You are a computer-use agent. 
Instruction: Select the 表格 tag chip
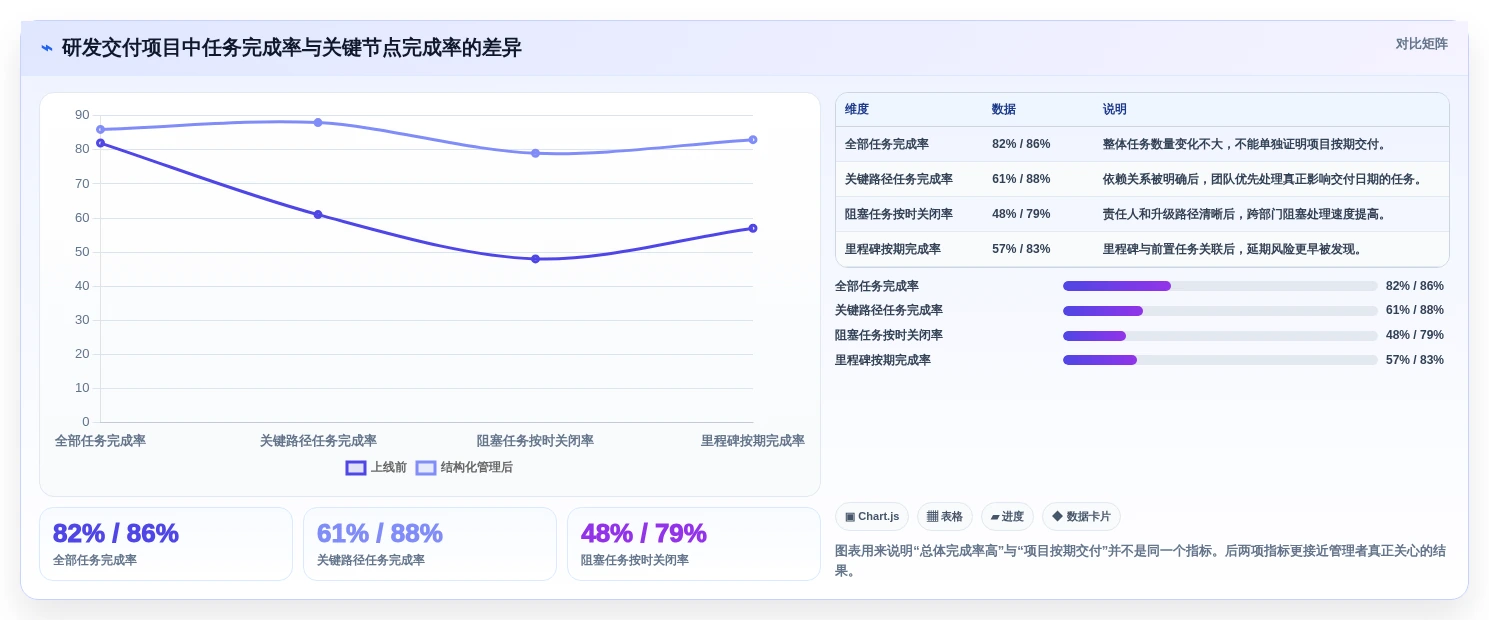(x=945, y=516)
